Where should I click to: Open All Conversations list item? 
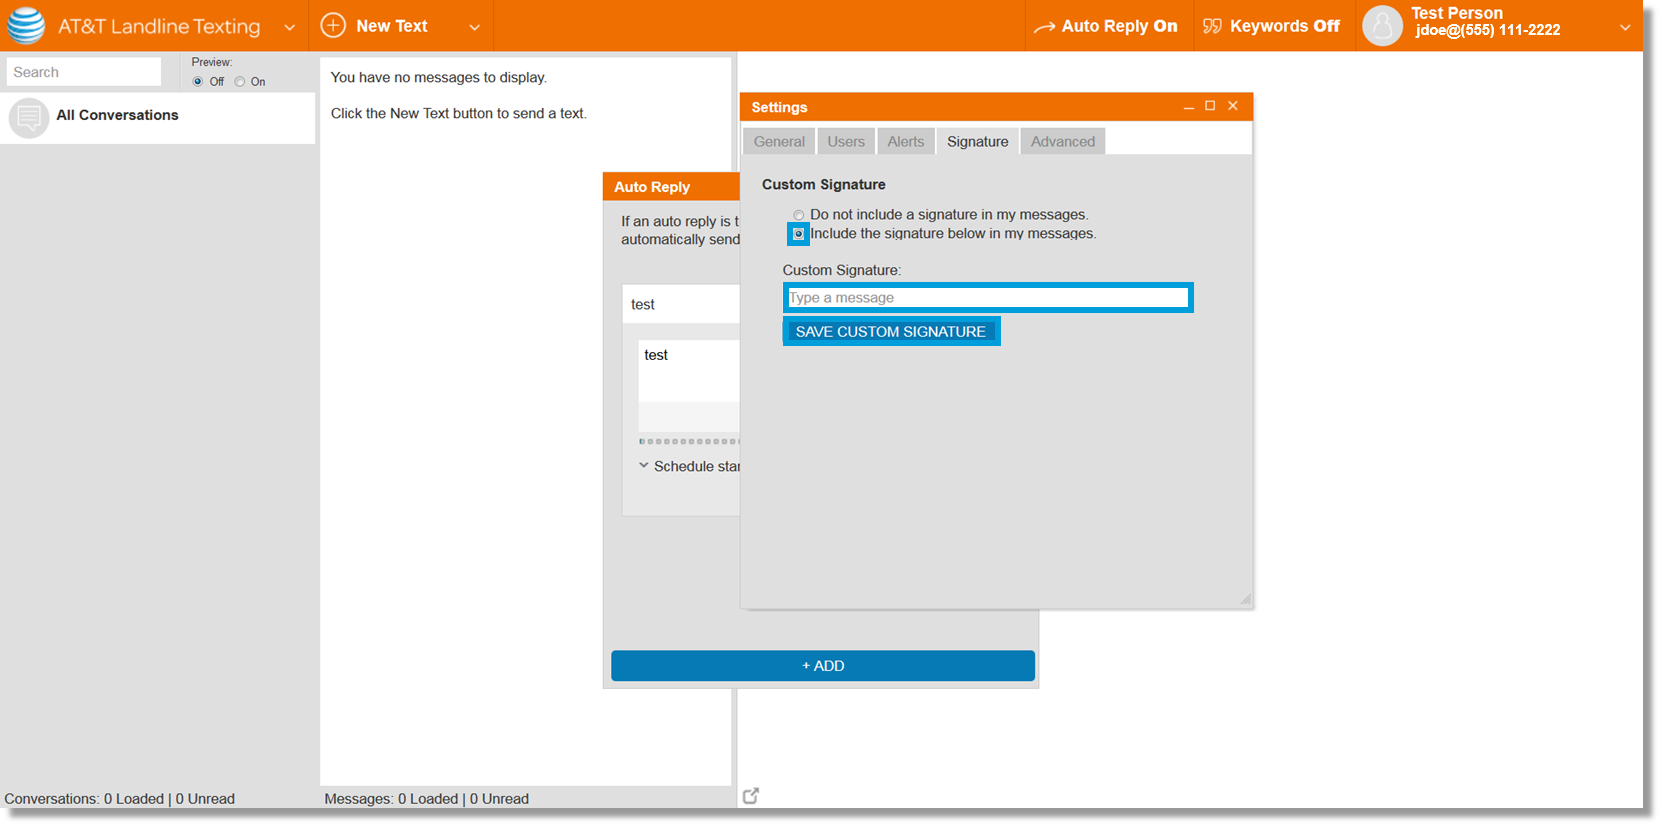coord(158,118)
